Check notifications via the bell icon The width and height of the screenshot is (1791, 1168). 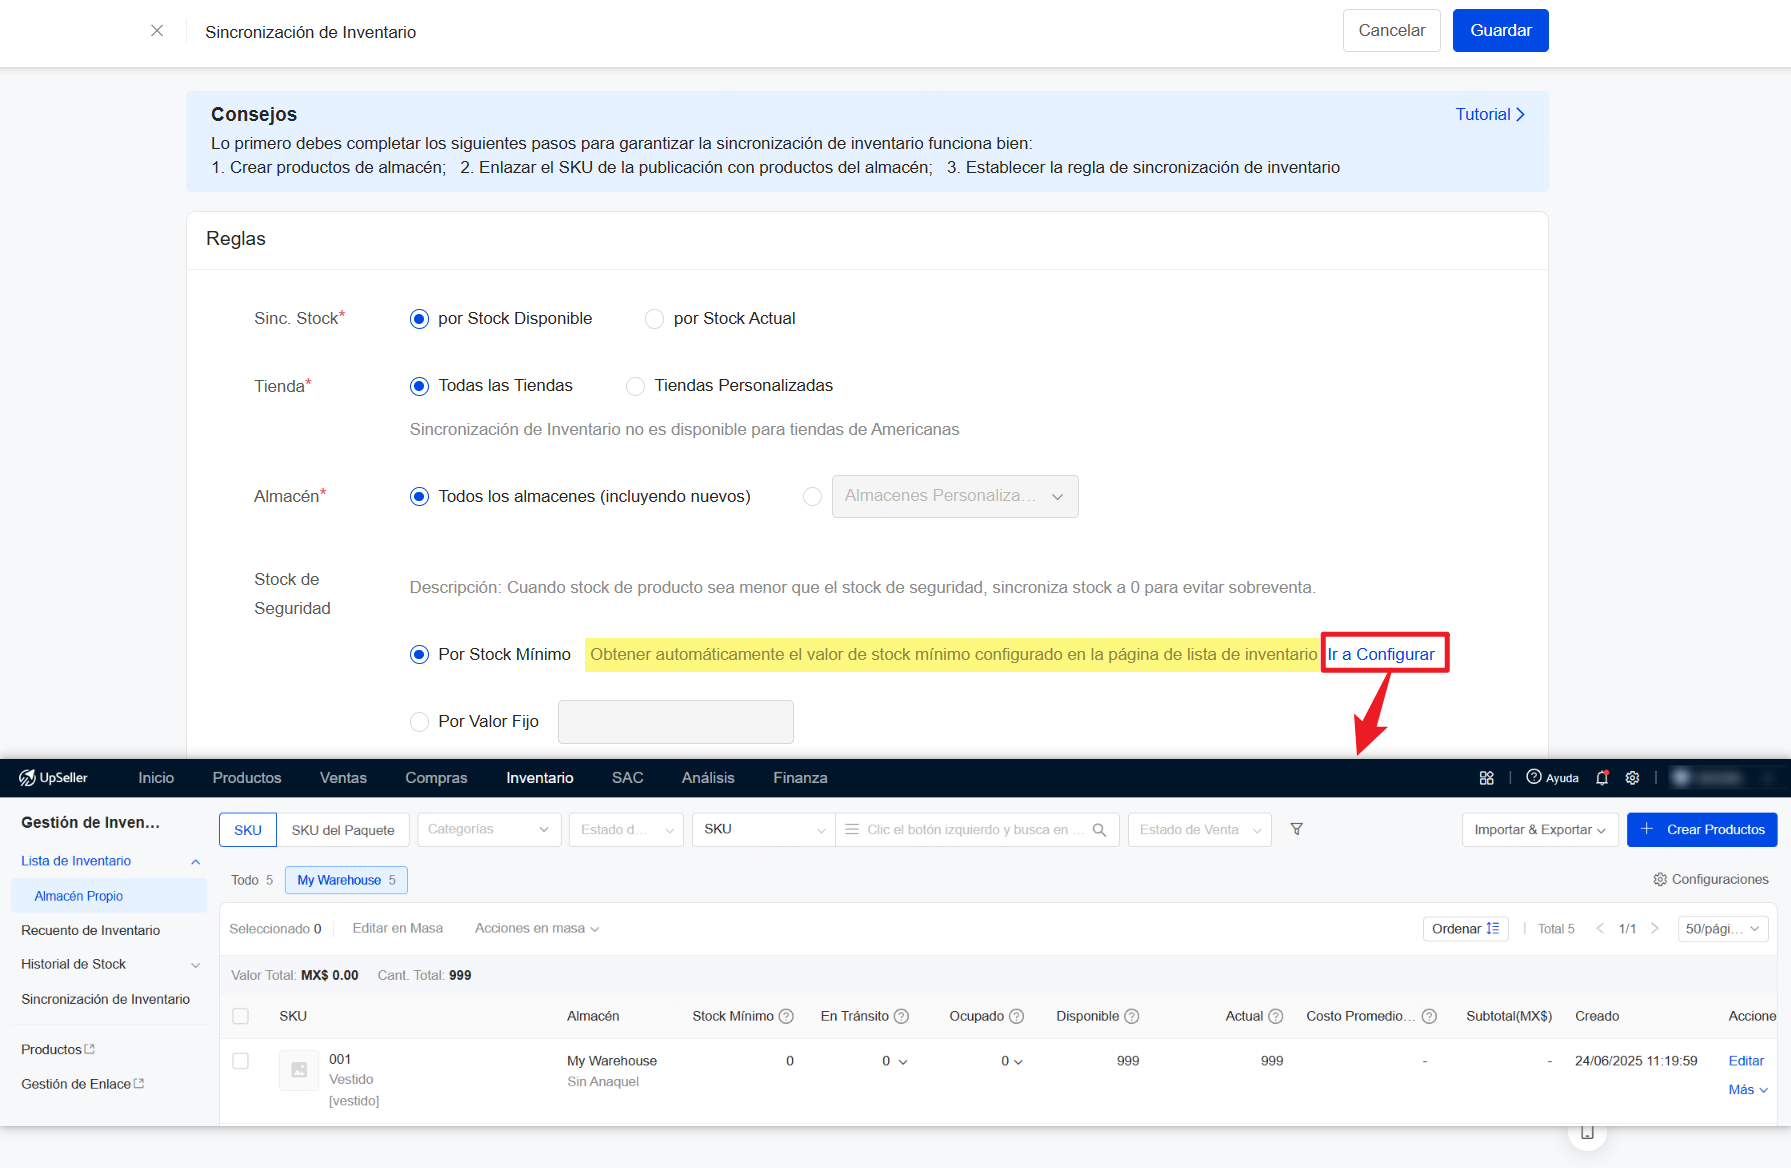(1603, 777)
